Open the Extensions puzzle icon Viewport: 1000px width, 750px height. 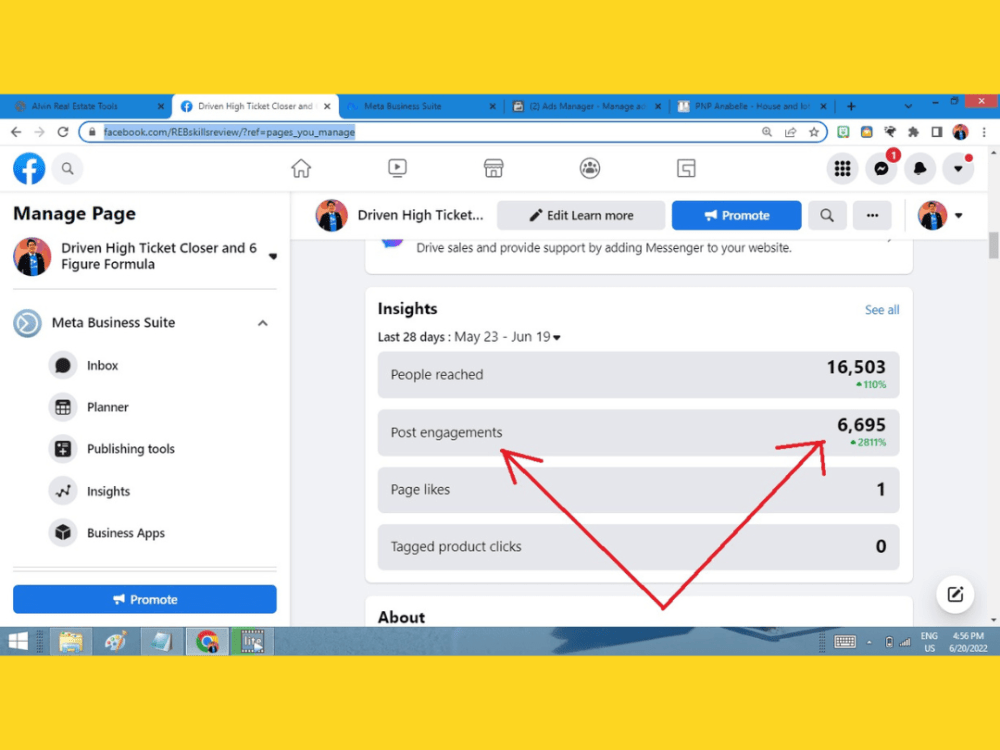(913, 132)
